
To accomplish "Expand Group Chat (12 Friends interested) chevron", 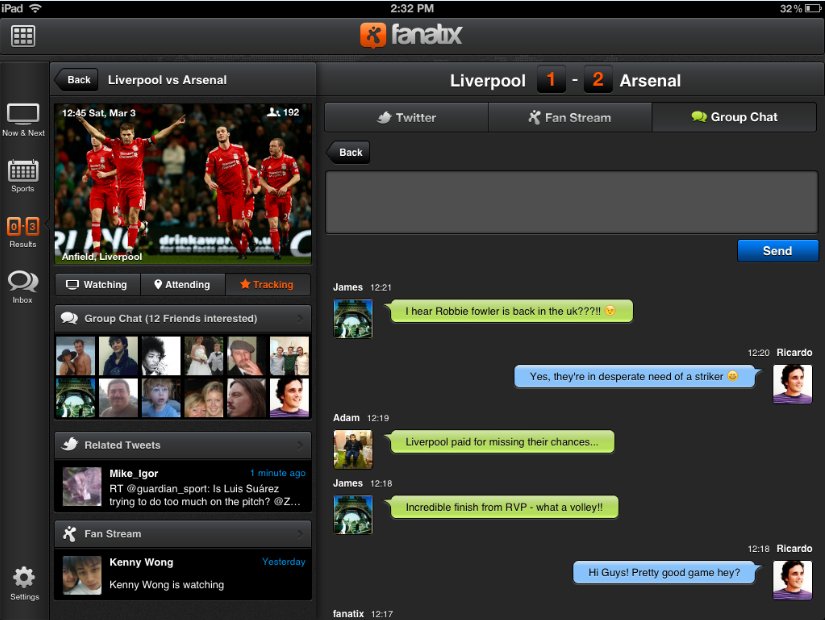I will [300, 318].
